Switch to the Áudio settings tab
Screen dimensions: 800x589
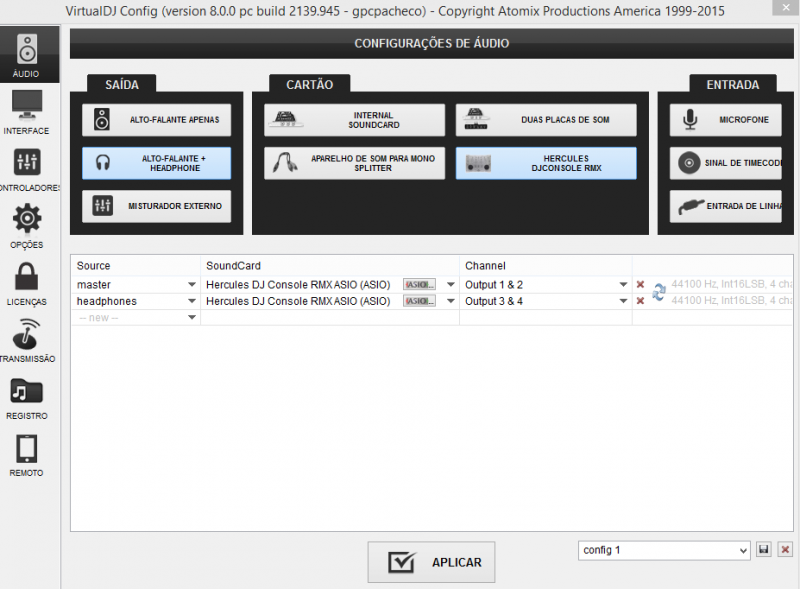pos(27,55)
